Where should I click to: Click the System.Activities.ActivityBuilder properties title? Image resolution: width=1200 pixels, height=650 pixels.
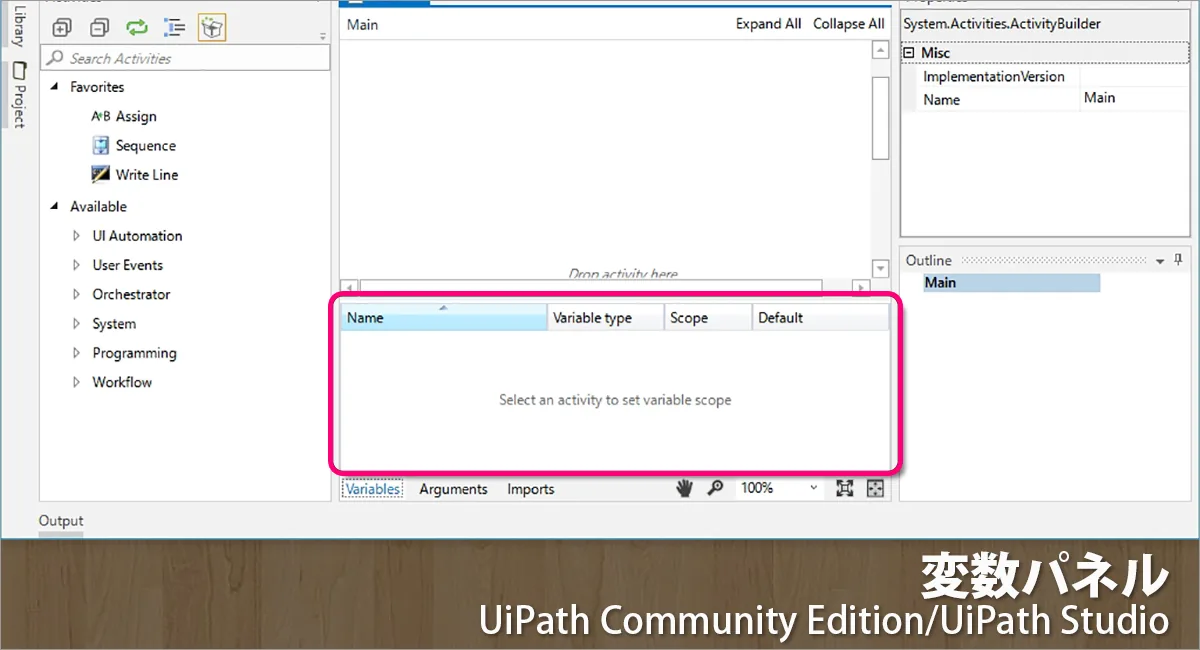point(1002,24)
